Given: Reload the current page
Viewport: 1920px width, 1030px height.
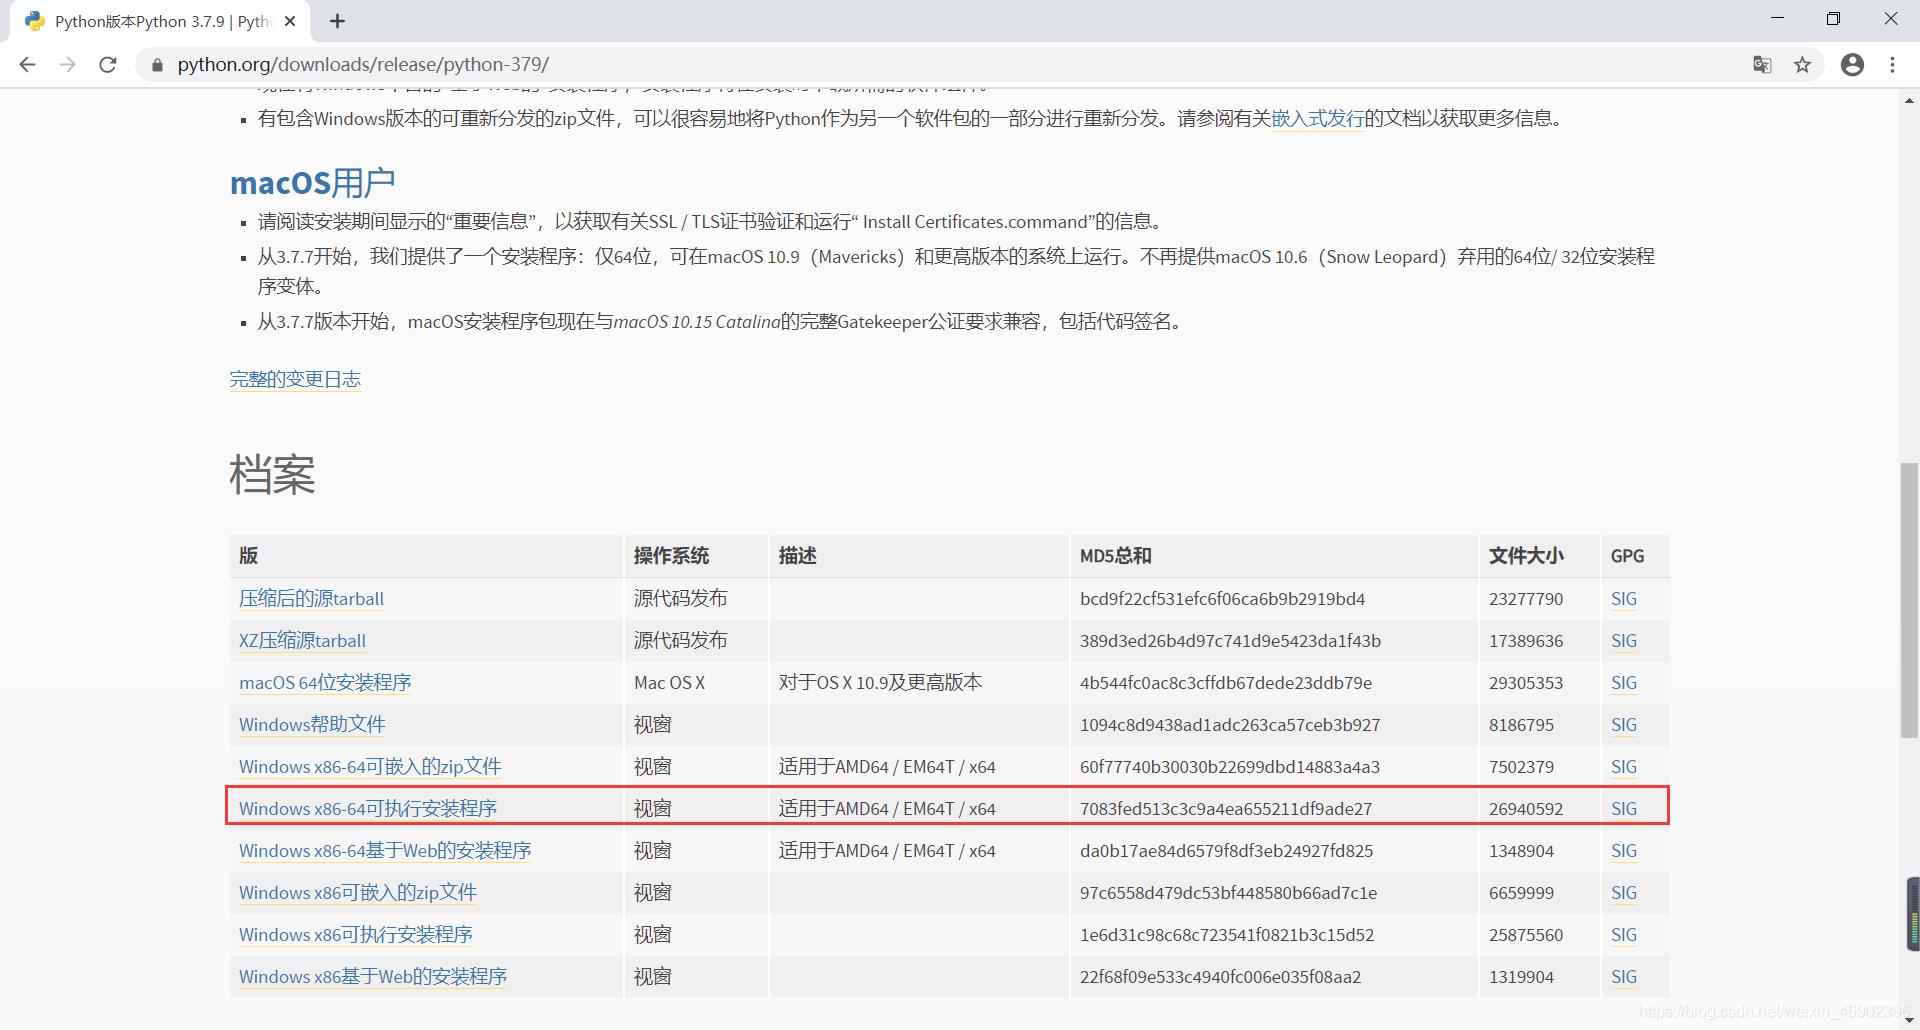Looking at the screenshot, I should pos(108,65).
